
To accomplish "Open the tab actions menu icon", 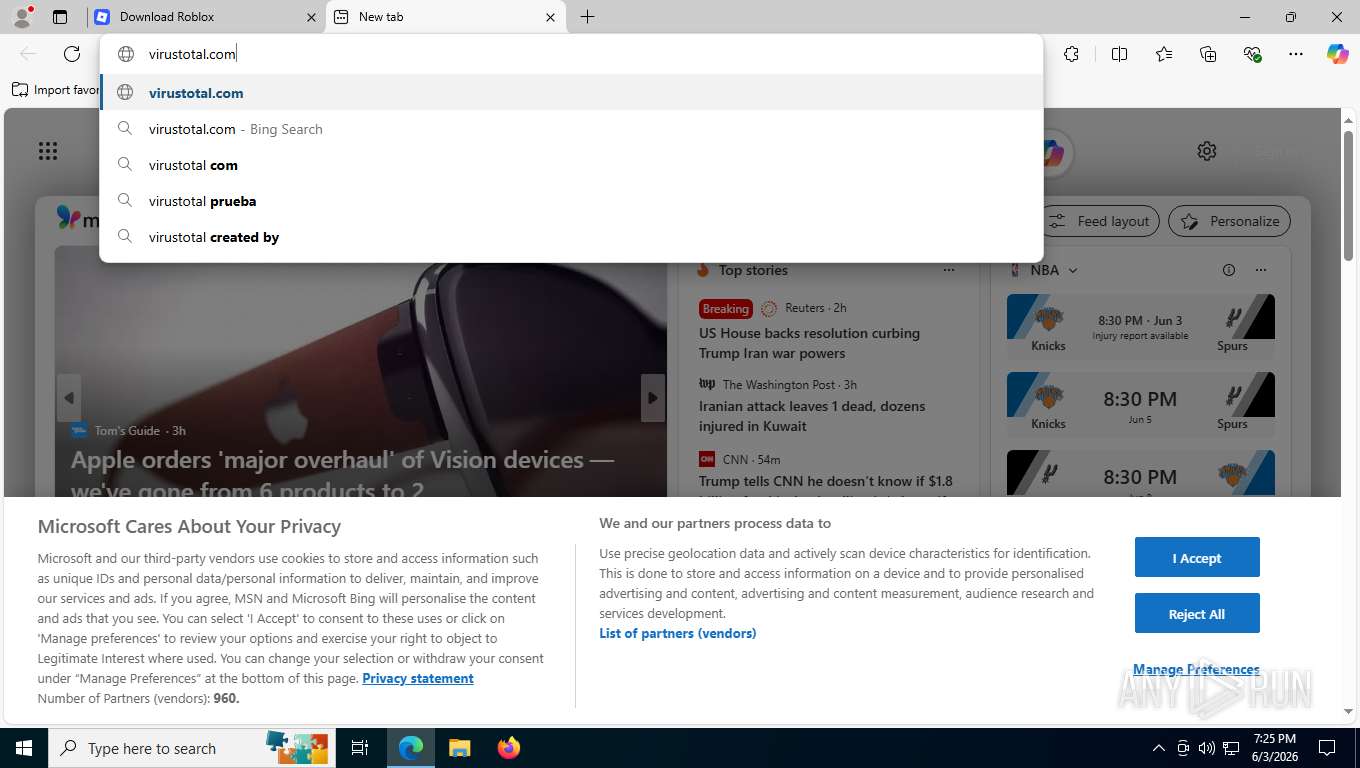I will click(60, 17).
